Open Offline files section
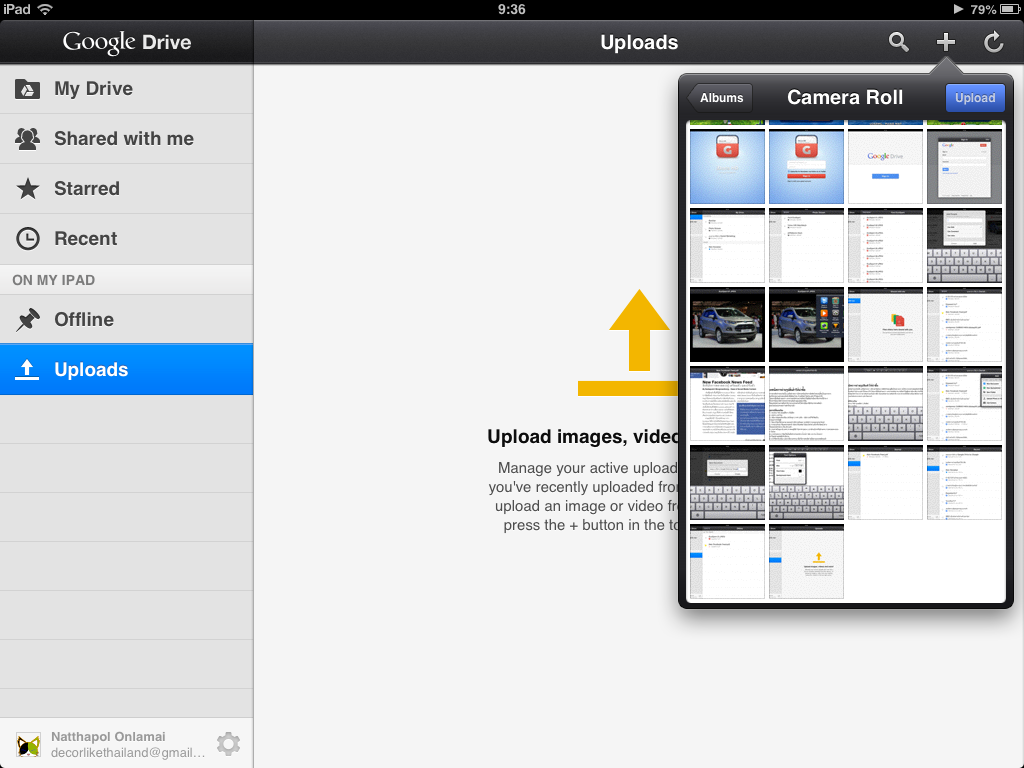 click(x=127, y=319)
